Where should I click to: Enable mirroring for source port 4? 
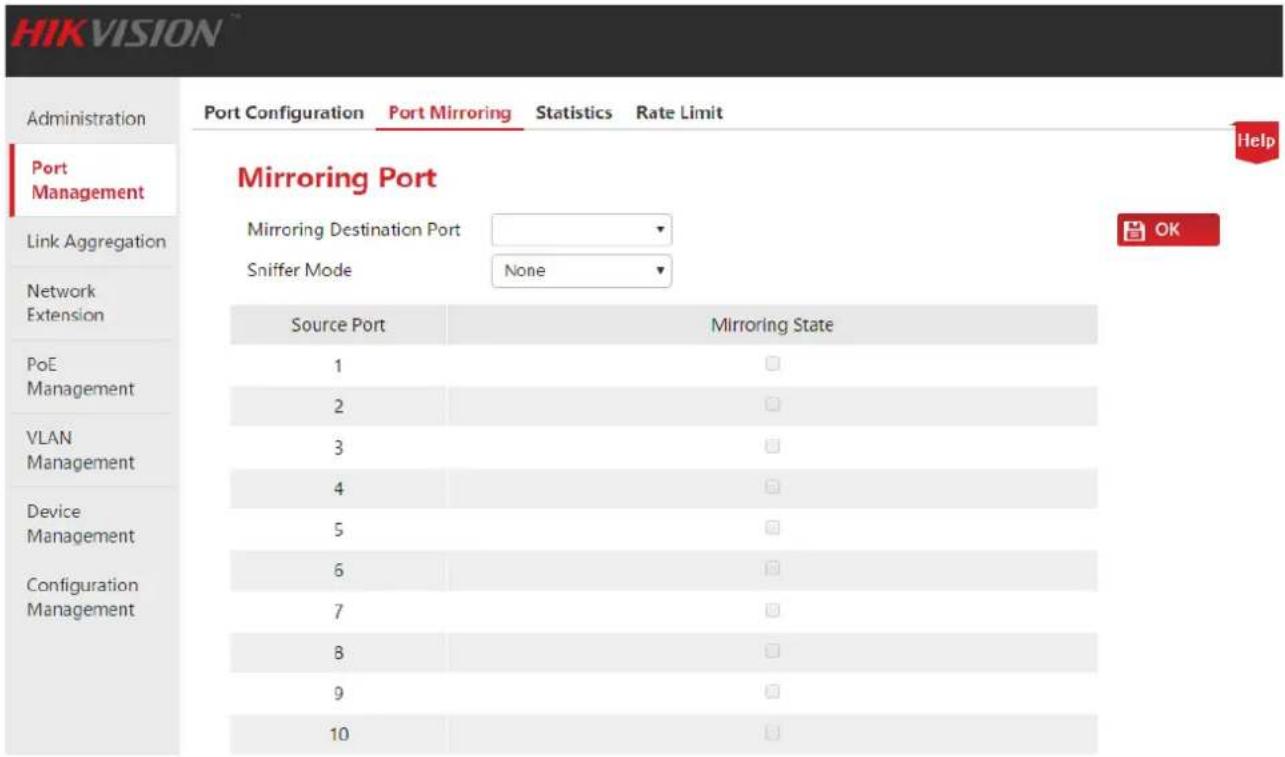coord(772,487)
